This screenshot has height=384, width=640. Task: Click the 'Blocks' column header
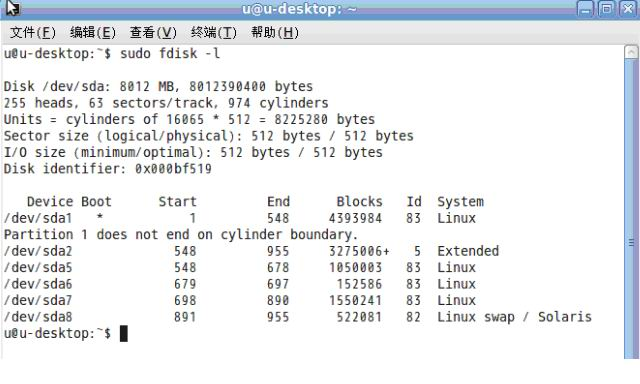pos(360,202)
